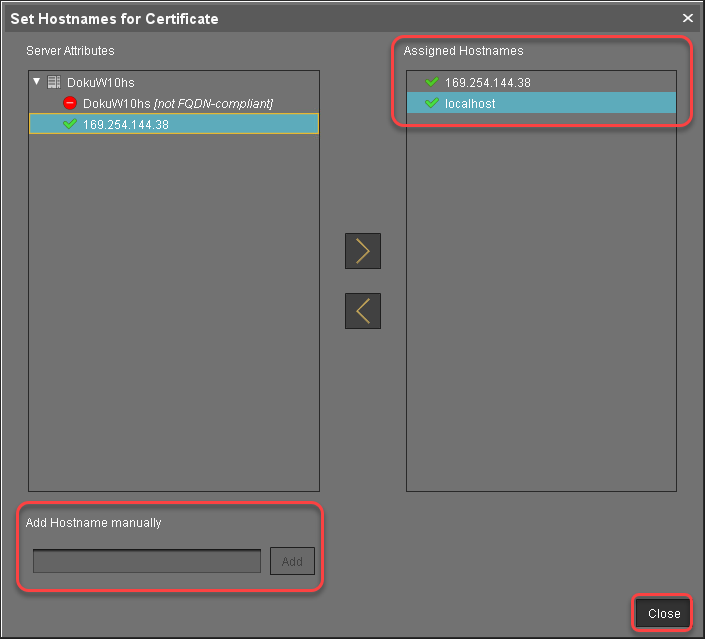Click the server icon beside DokuW10hs
Screen dimensions: 705x639
click(53, 83)
